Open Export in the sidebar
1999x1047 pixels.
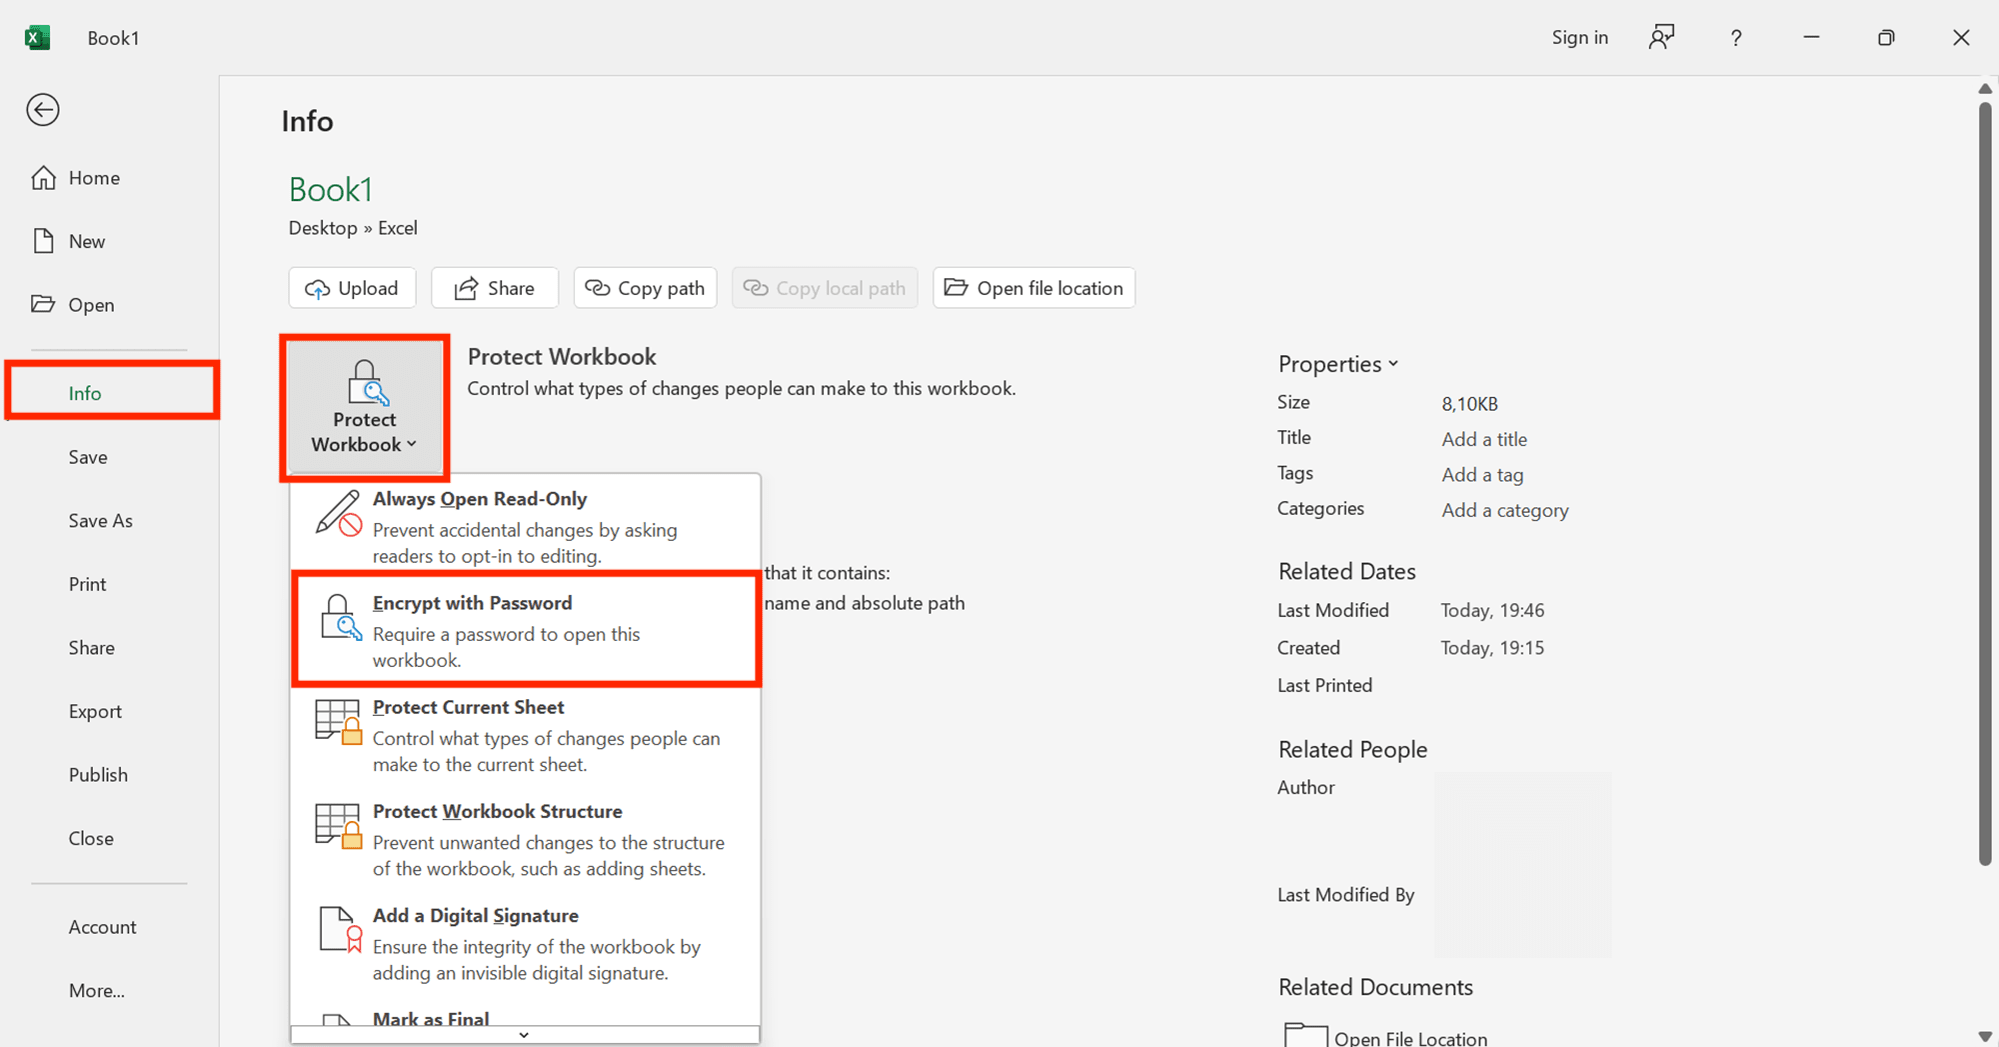coord(95,711)
